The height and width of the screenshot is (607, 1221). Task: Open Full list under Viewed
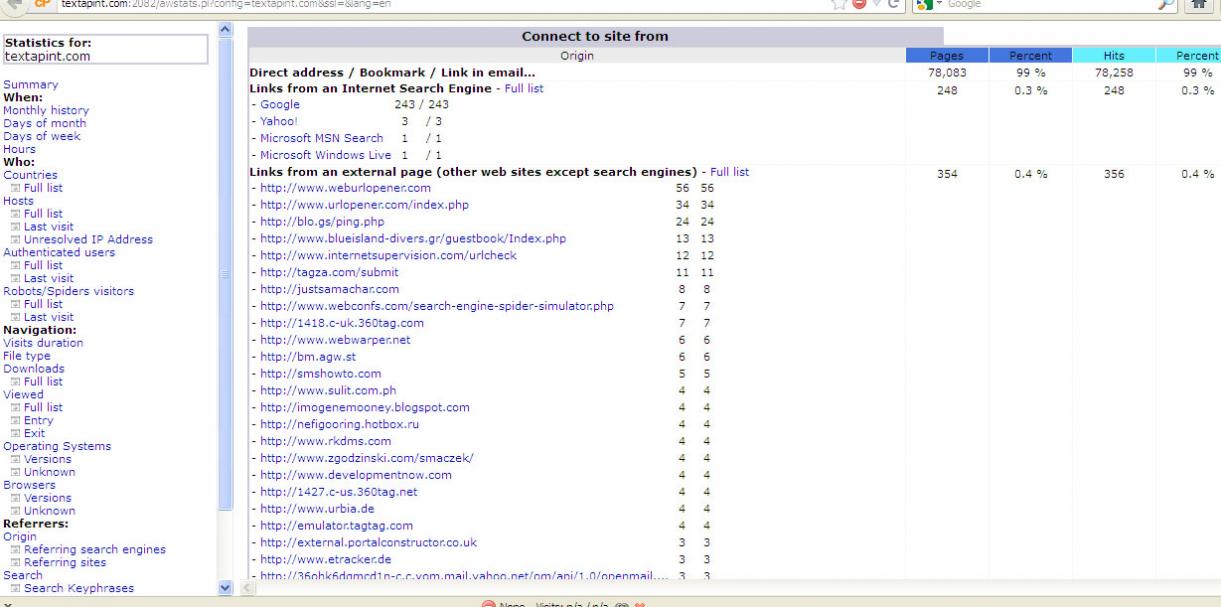(43, 408)
